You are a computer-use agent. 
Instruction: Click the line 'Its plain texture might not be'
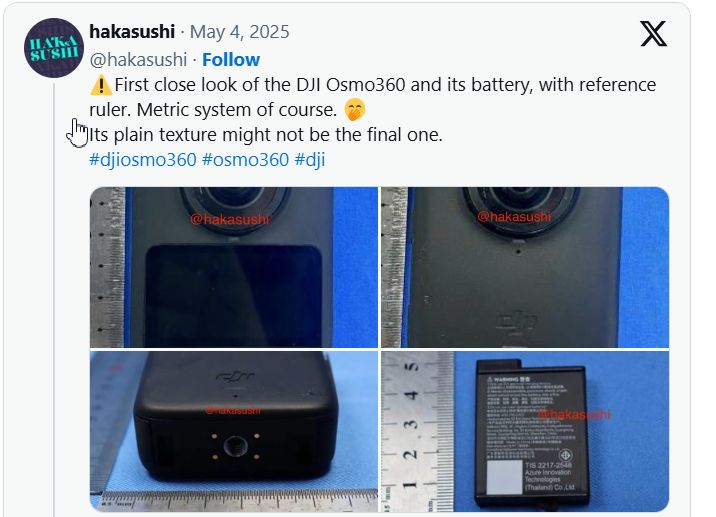[x=265, y=135]
